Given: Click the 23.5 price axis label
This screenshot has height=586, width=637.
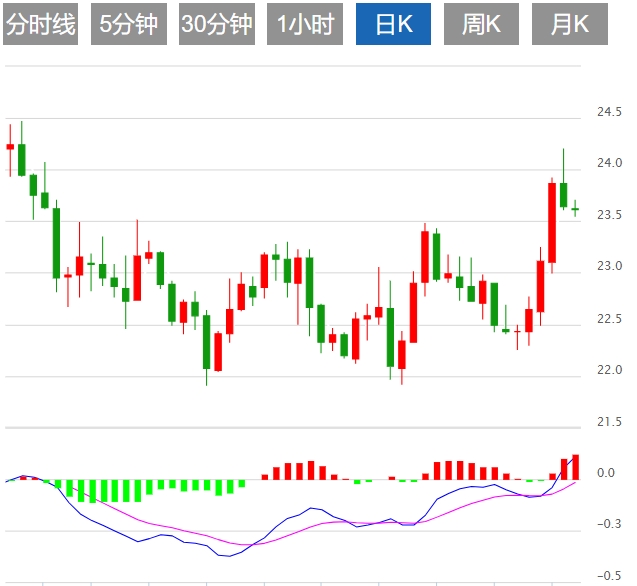Looking at the screenshot, I should click(609, 215).
